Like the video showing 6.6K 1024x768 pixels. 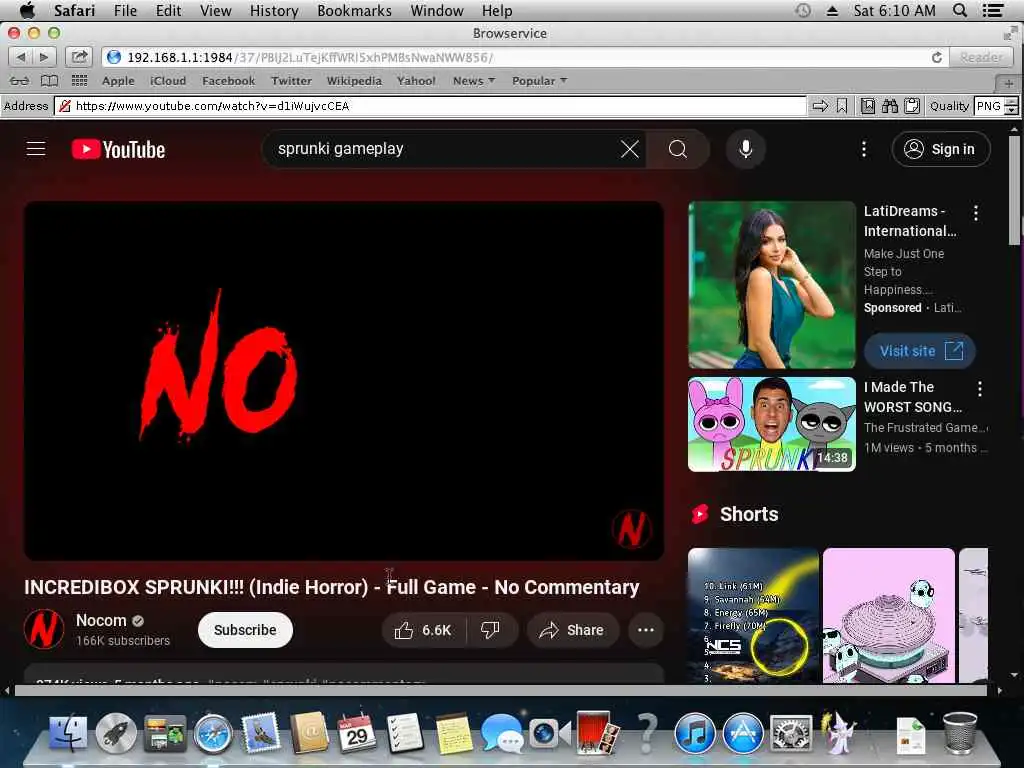point(424,630)
